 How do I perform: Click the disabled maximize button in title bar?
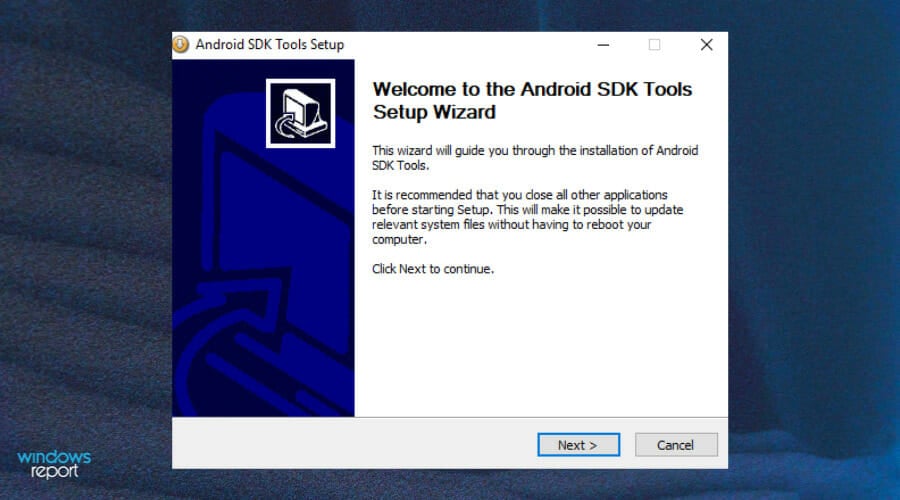click(x=654, y=45)
